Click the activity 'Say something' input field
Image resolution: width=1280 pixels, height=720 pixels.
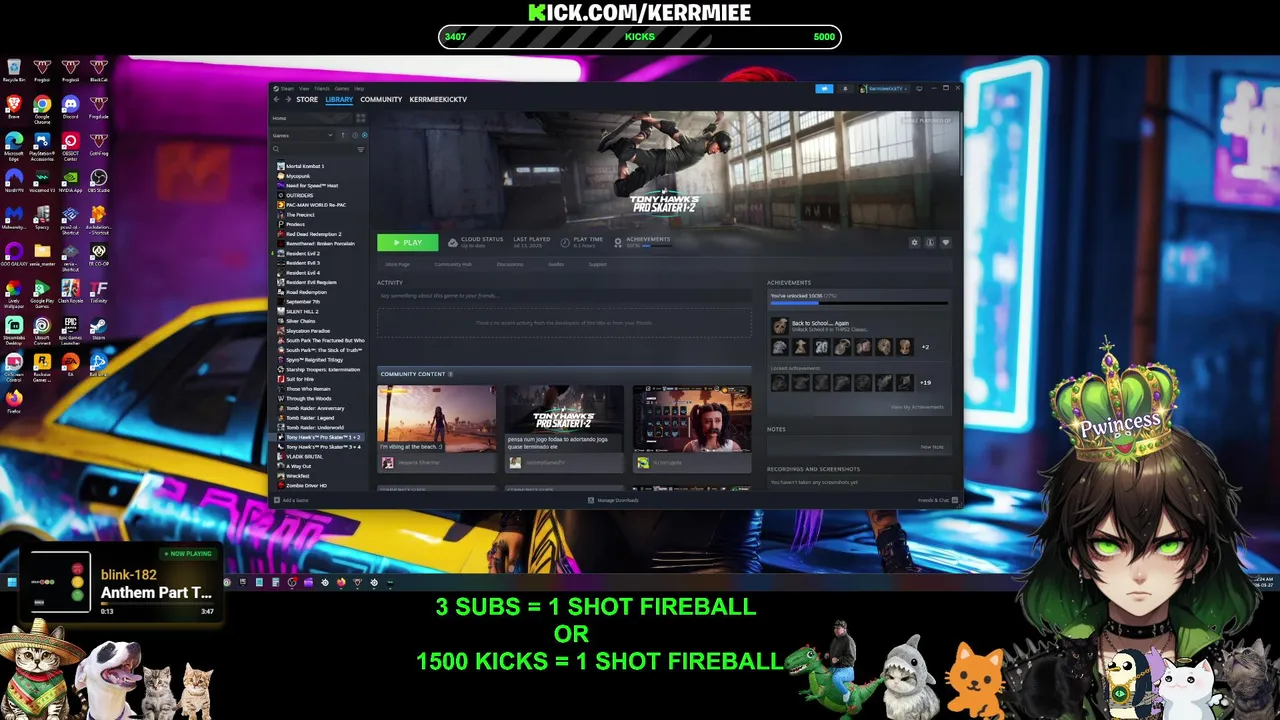pos(564,296)
